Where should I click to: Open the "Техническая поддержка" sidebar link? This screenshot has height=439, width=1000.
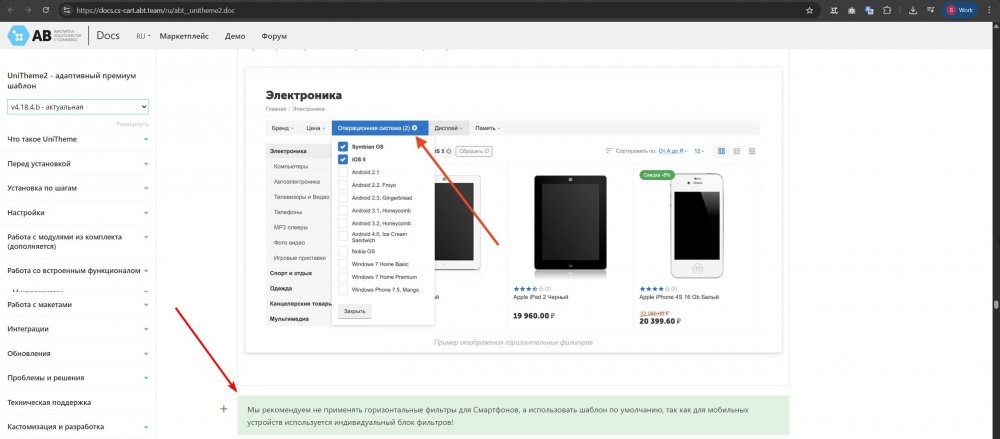click(49, 402)
